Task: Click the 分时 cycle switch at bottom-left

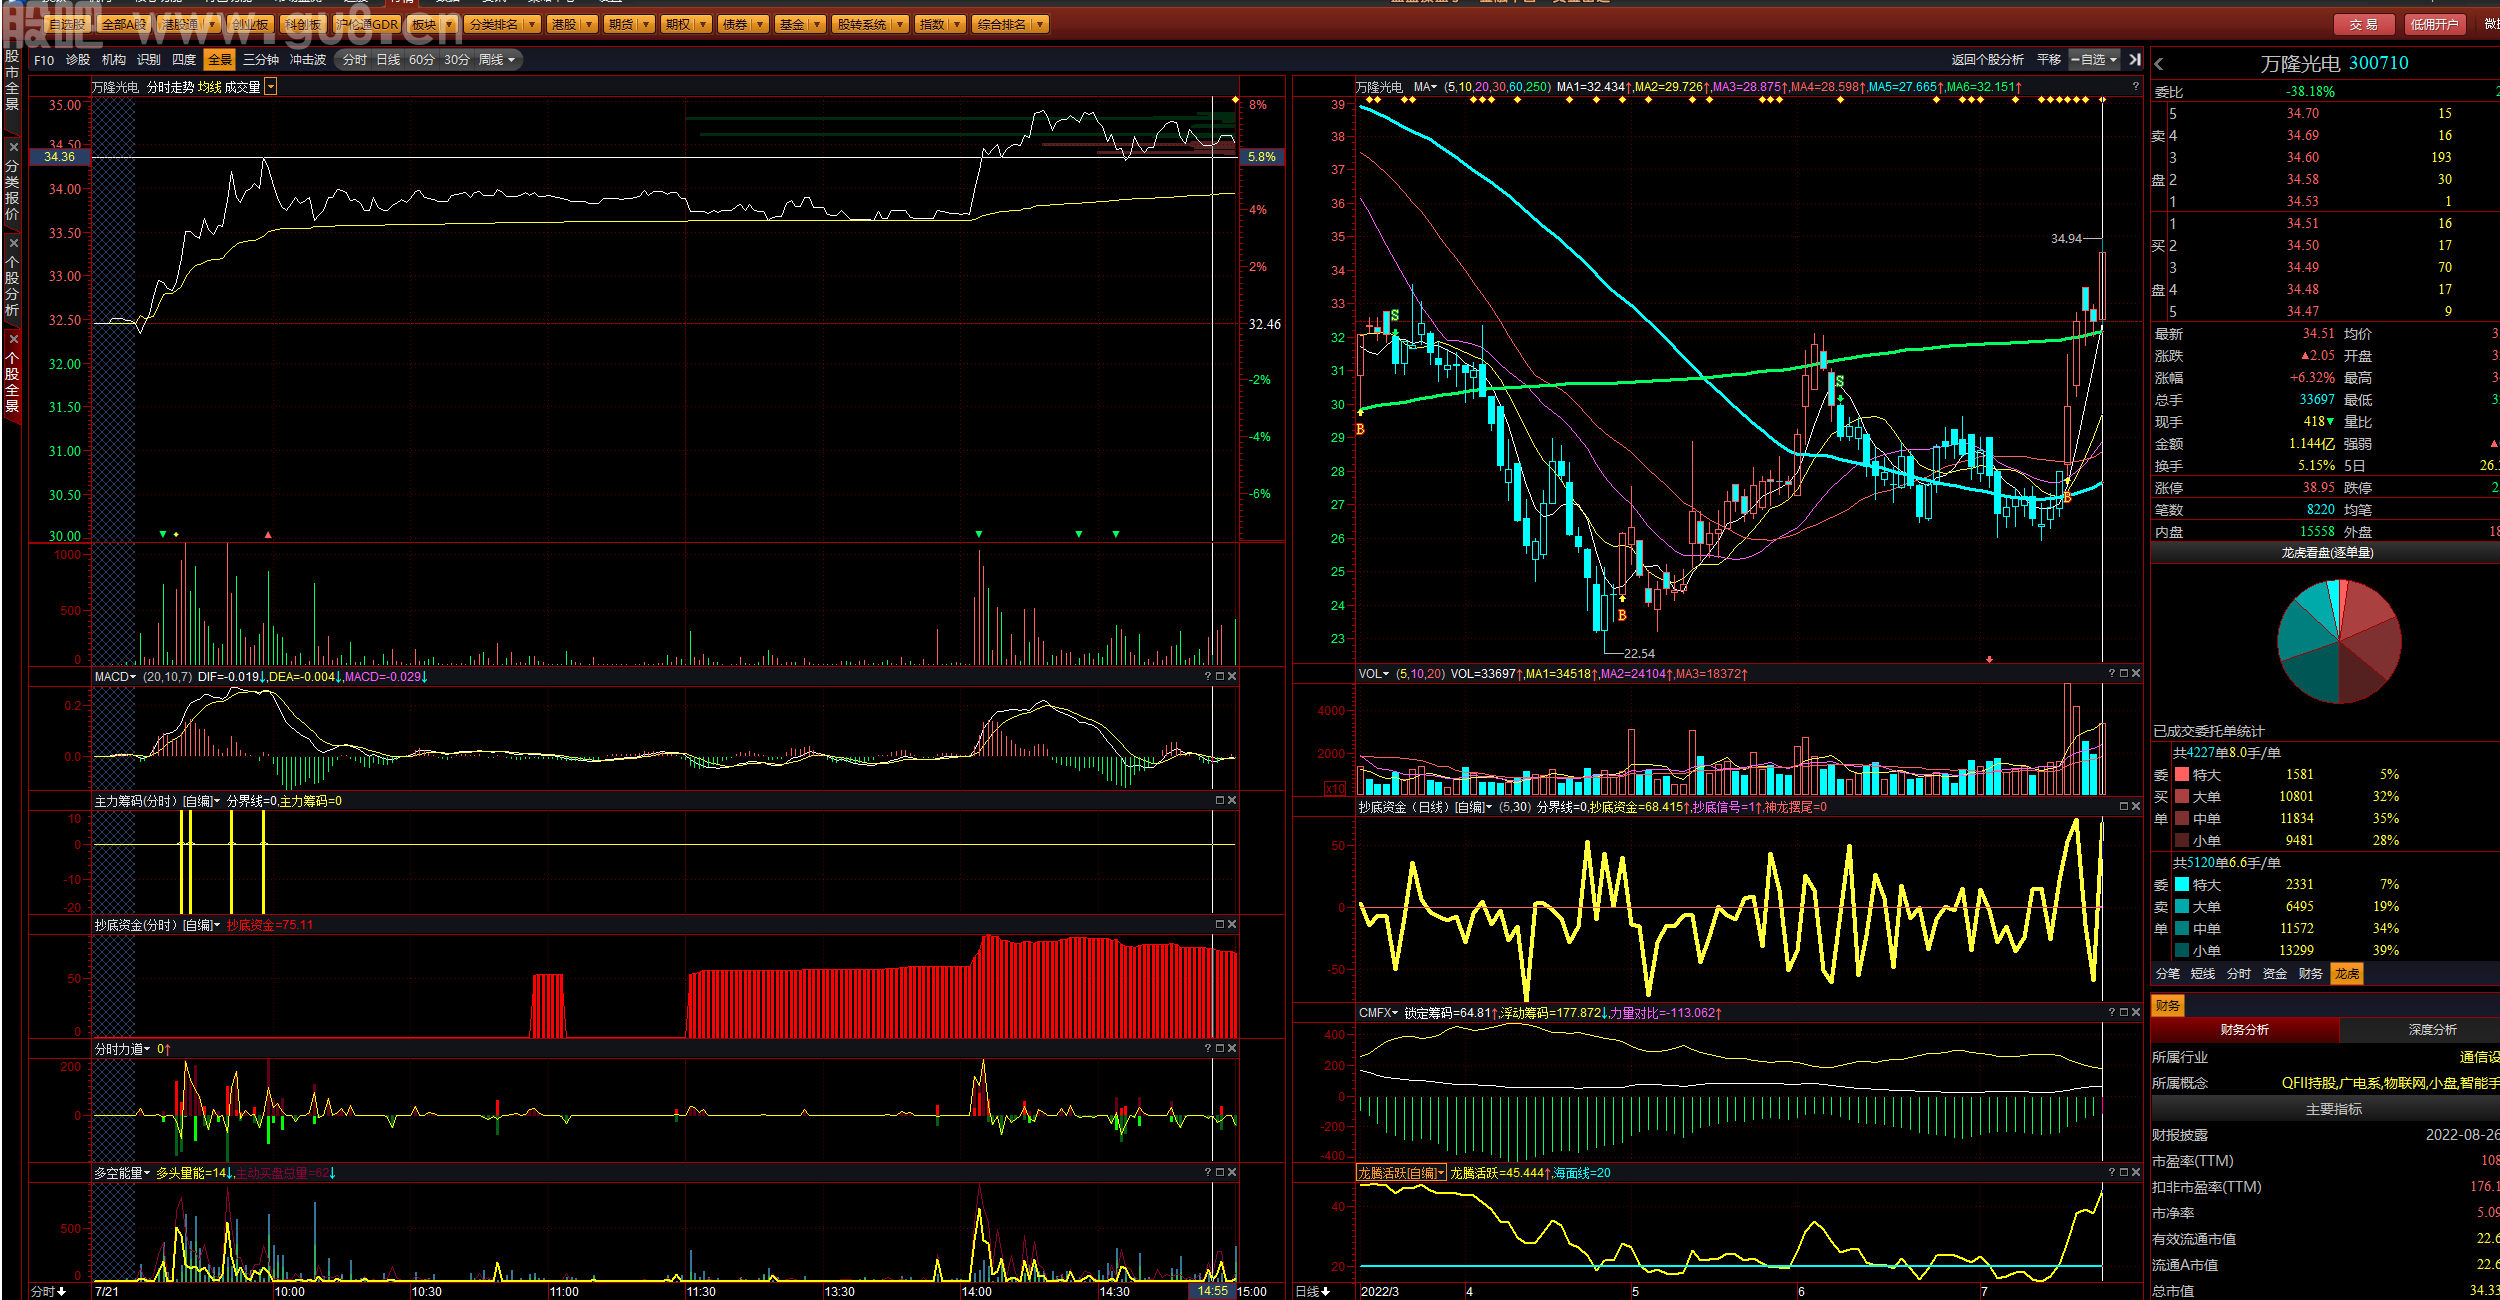Action: pyautogui.click(x=48, y=1292)
